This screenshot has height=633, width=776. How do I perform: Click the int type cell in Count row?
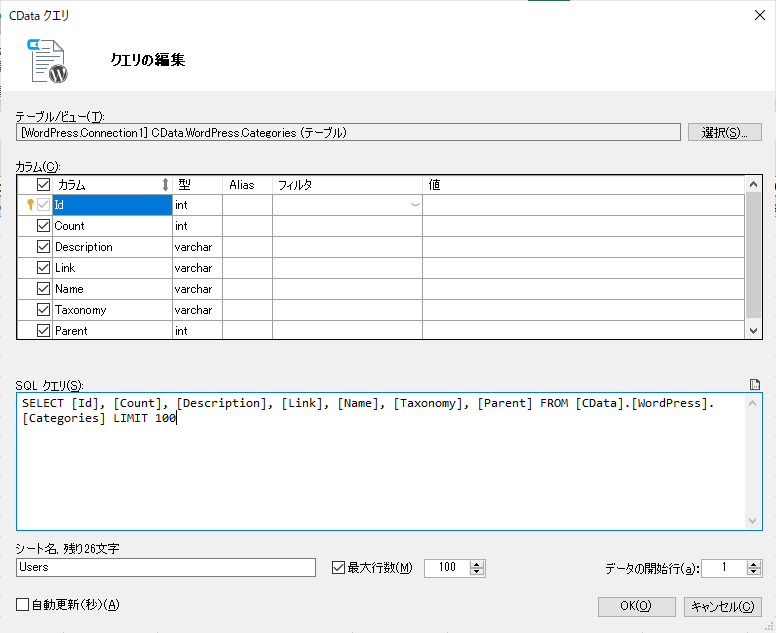tap(197, 226)
